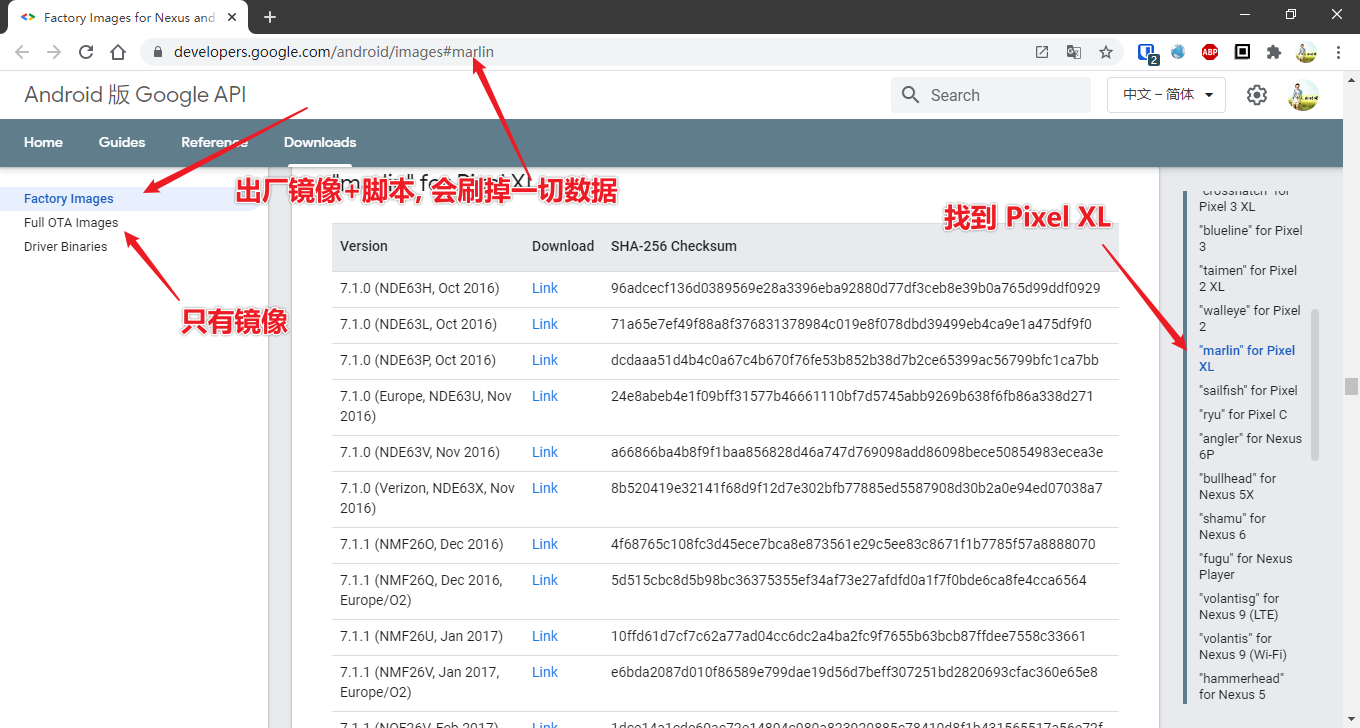Screen dimensions: 1360x728
Task: Bookmark this page with the star icon
Action: click(1105, 52)
